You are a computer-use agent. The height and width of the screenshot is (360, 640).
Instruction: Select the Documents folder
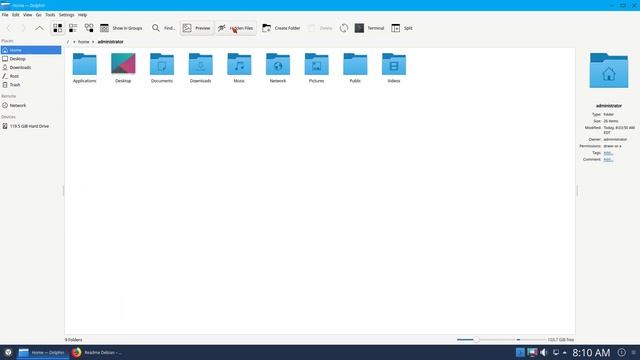(162, 68)
